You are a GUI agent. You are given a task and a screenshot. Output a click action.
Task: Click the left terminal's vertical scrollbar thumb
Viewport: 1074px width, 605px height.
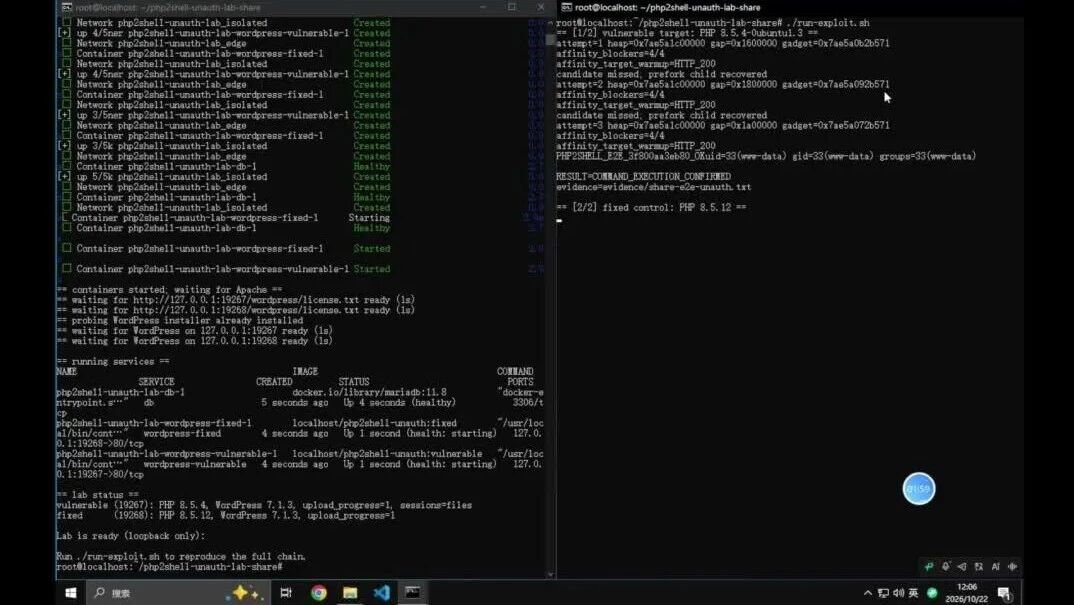click(x=550, y=38)
